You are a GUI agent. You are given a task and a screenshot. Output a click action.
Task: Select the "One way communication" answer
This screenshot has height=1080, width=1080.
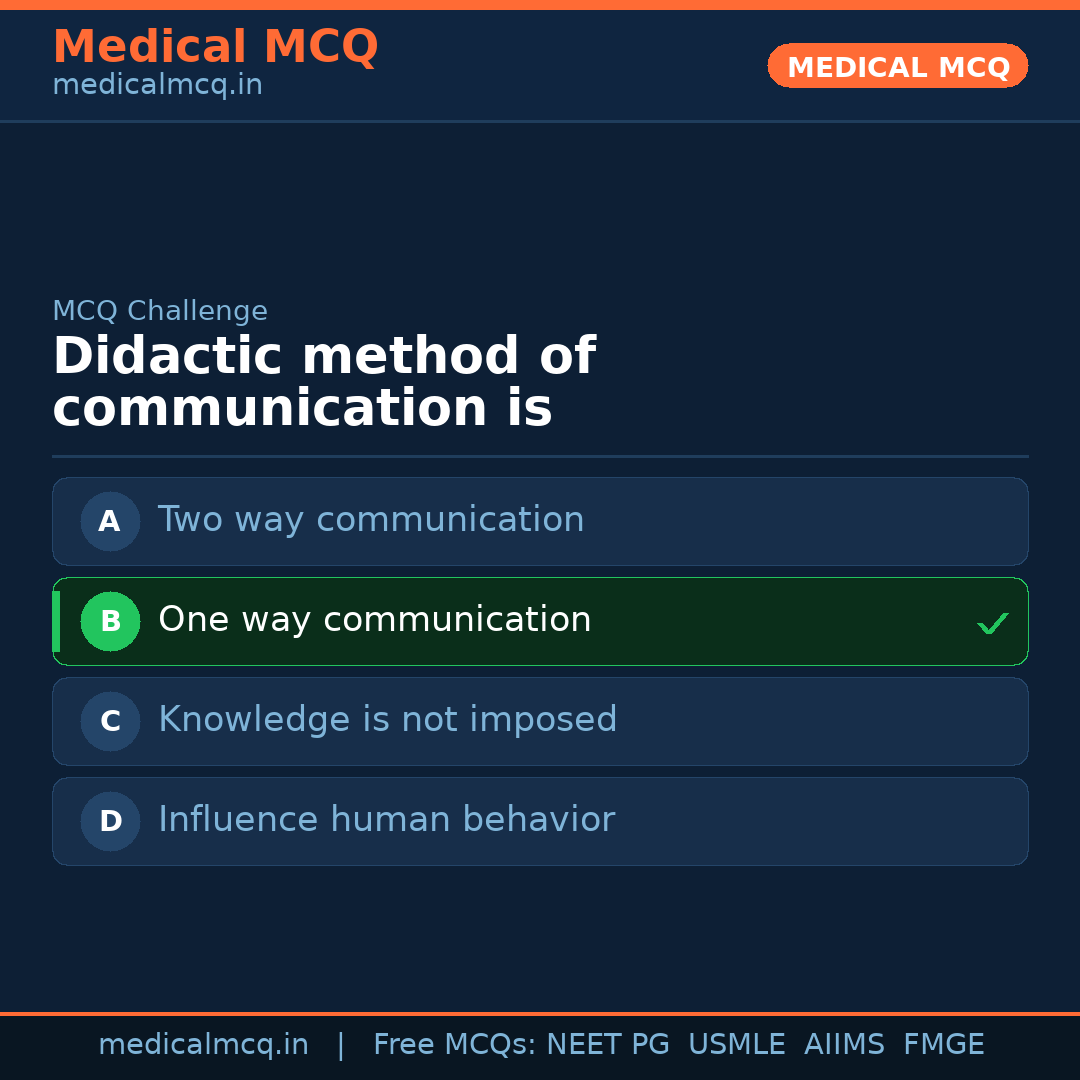375,620
